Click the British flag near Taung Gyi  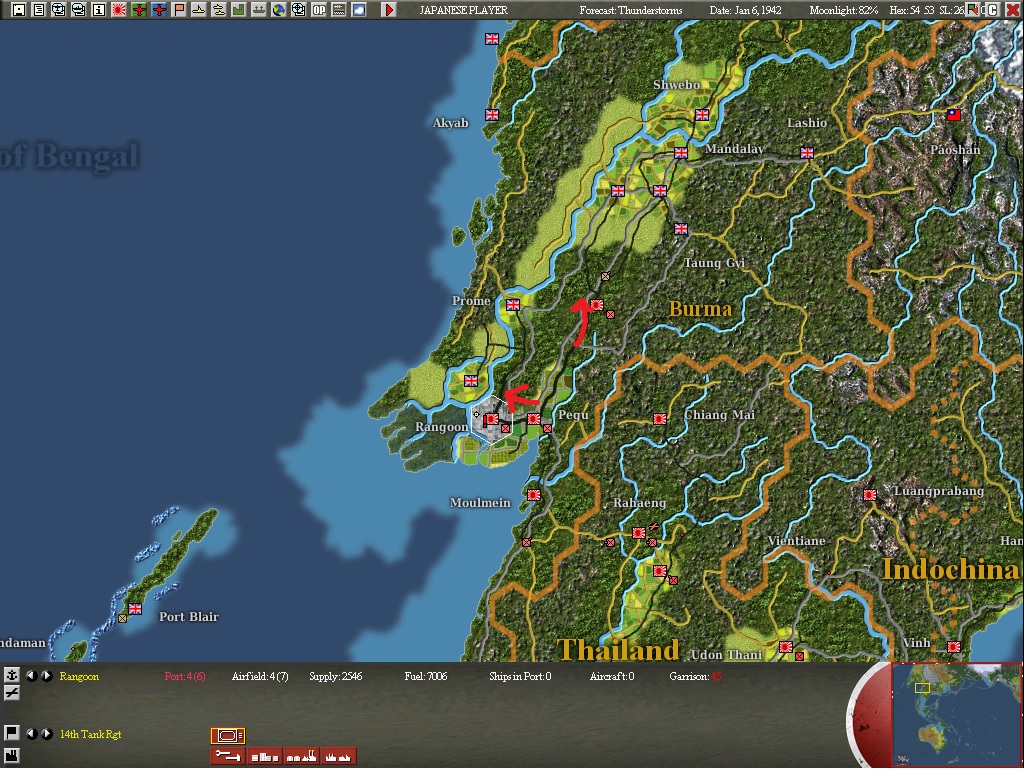pyautogui.click(x=681, y=229)
